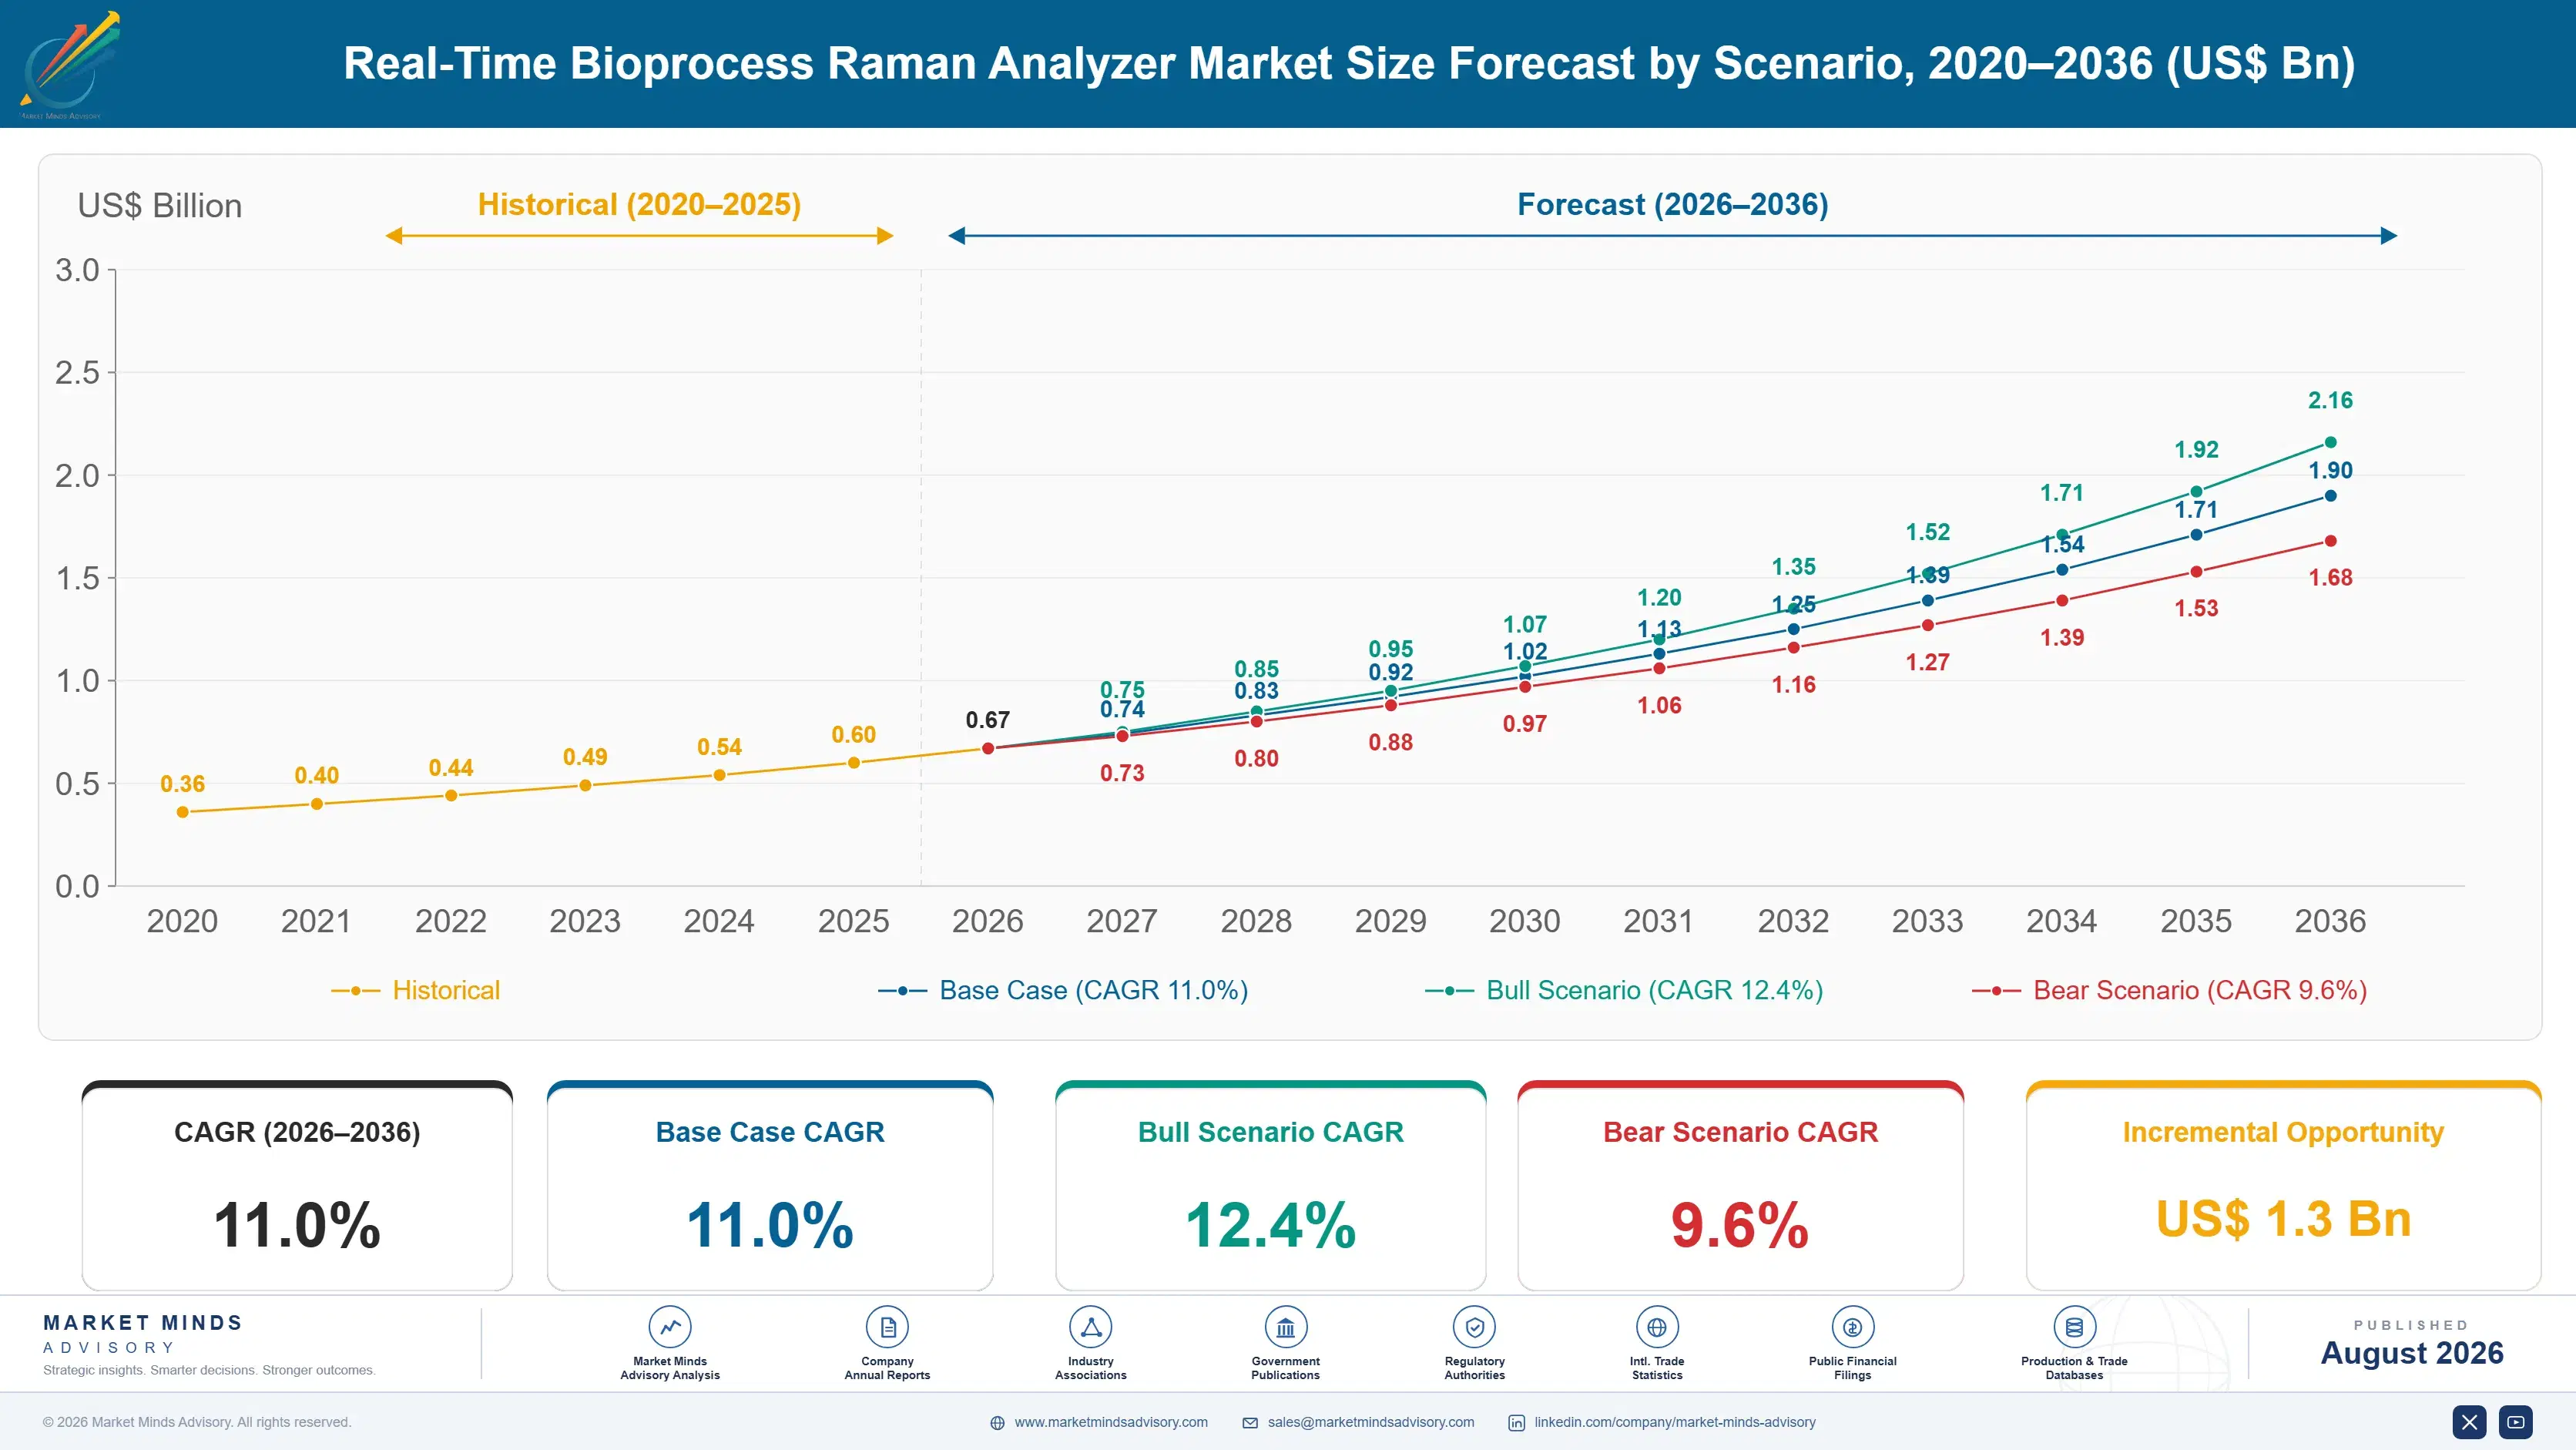
Task: Click the 3.0 y-axis tick label
Action: click(77, 270)
